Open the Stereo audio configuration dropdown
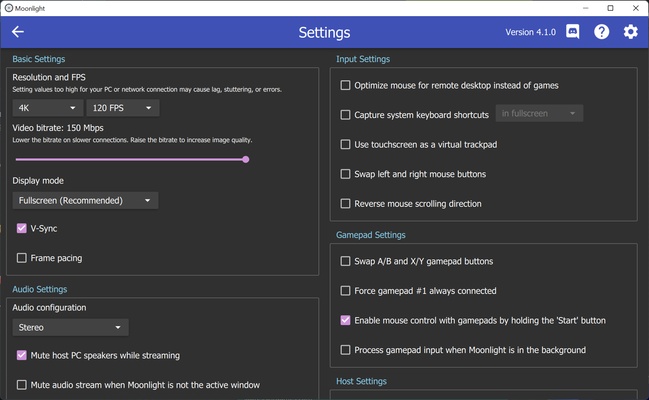 (x=70, y=328)
